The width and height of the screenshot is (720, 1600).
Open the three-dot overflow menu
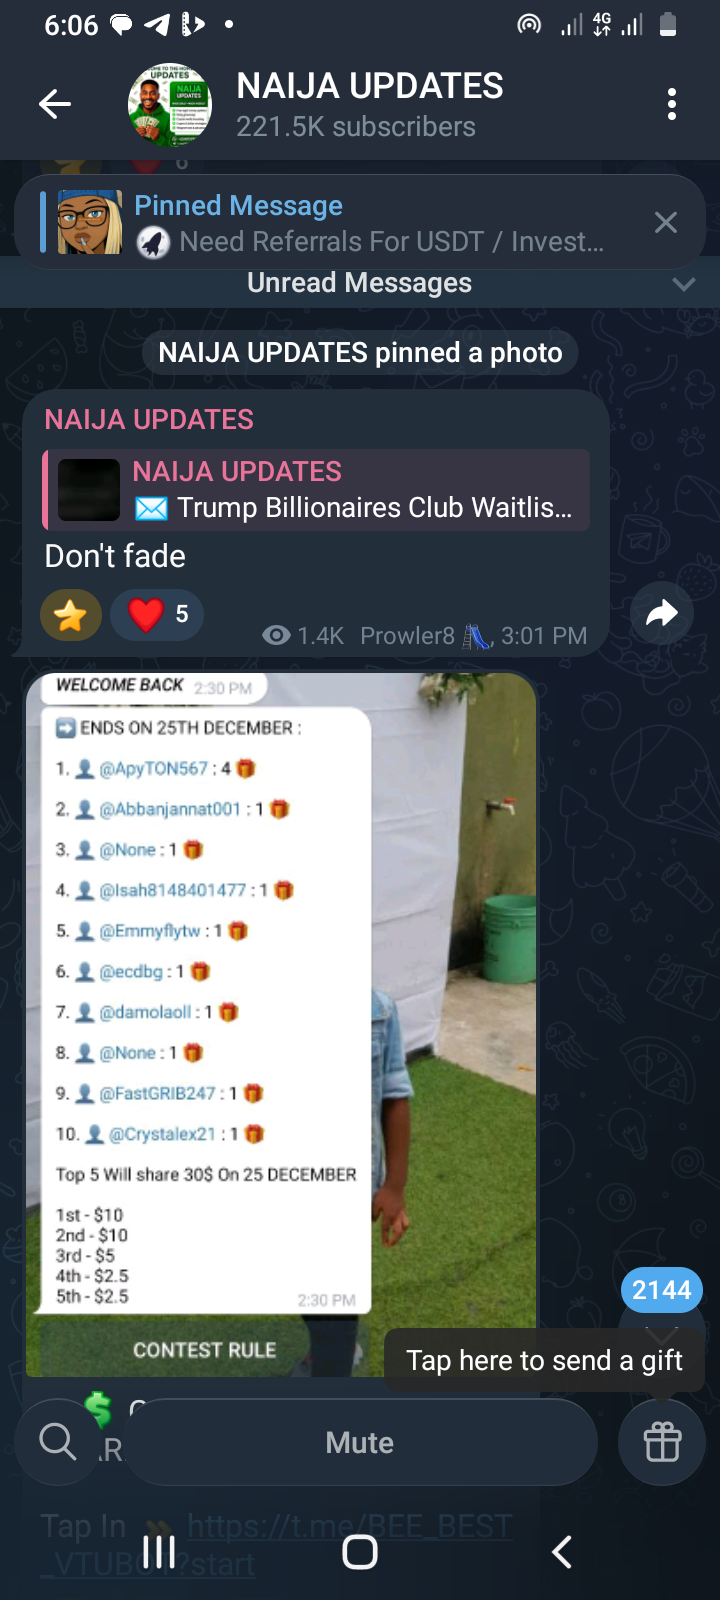point(672,104)
